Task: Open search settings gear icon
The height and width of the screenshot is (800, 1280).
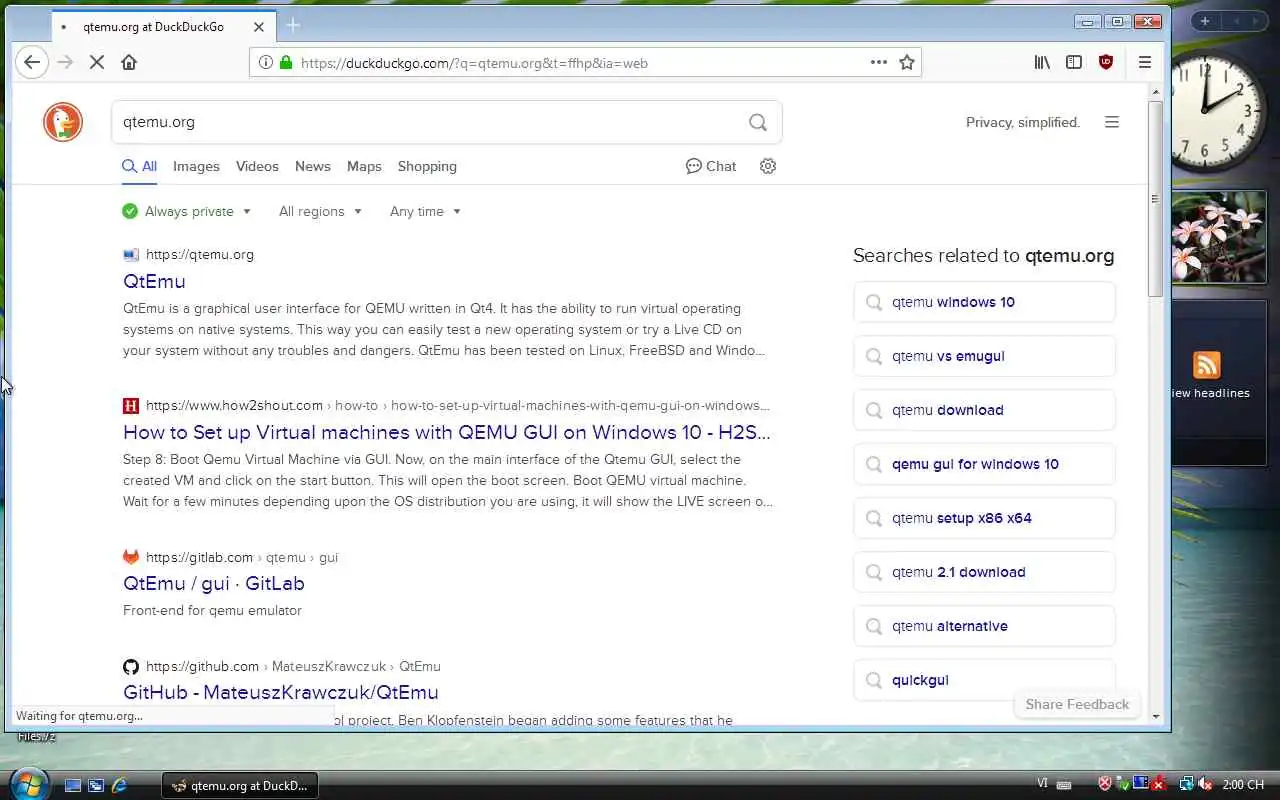Action: (768, 166)
